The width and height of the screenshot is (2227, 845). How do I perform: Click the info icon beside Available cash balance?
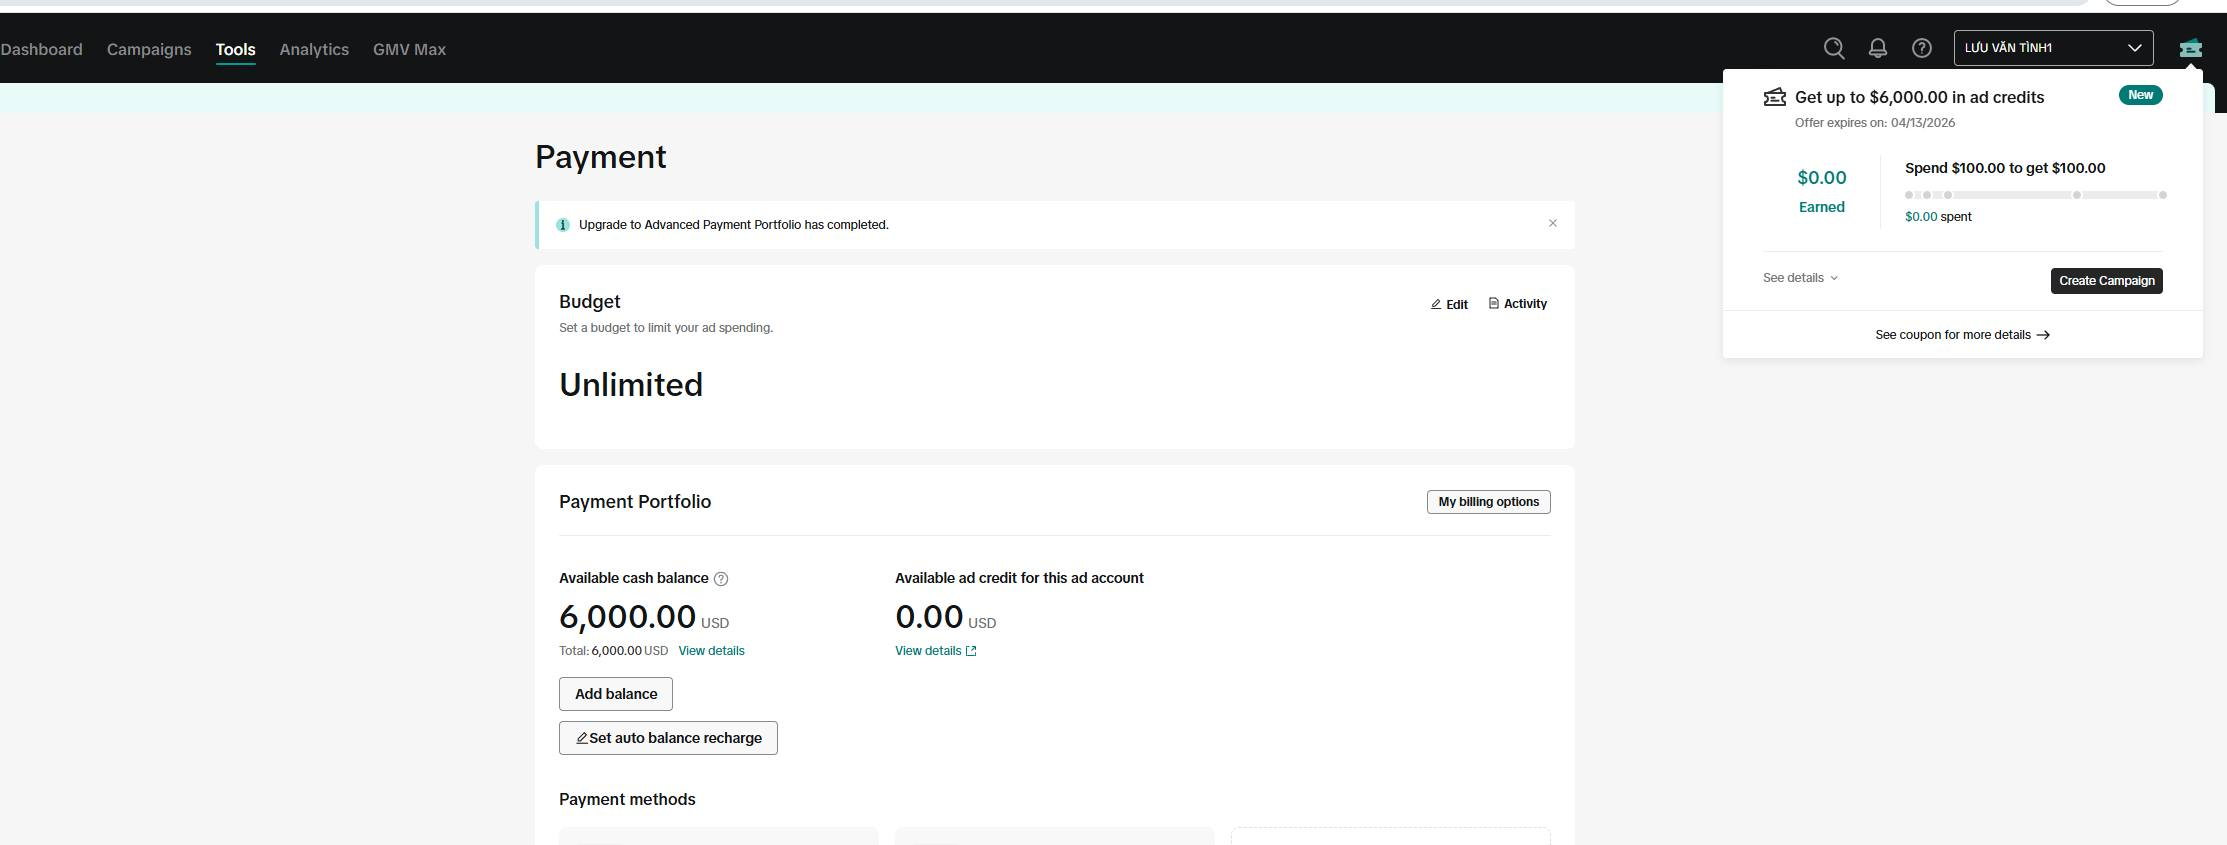(721, 579)
